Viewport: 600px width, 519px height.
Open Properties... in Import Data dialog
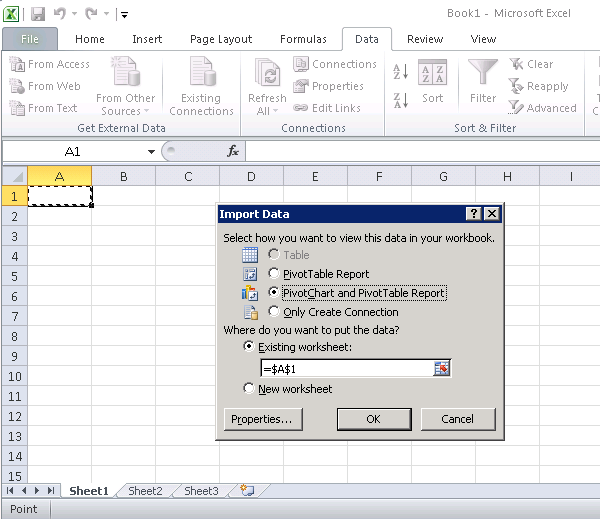[x=261, y=419]
